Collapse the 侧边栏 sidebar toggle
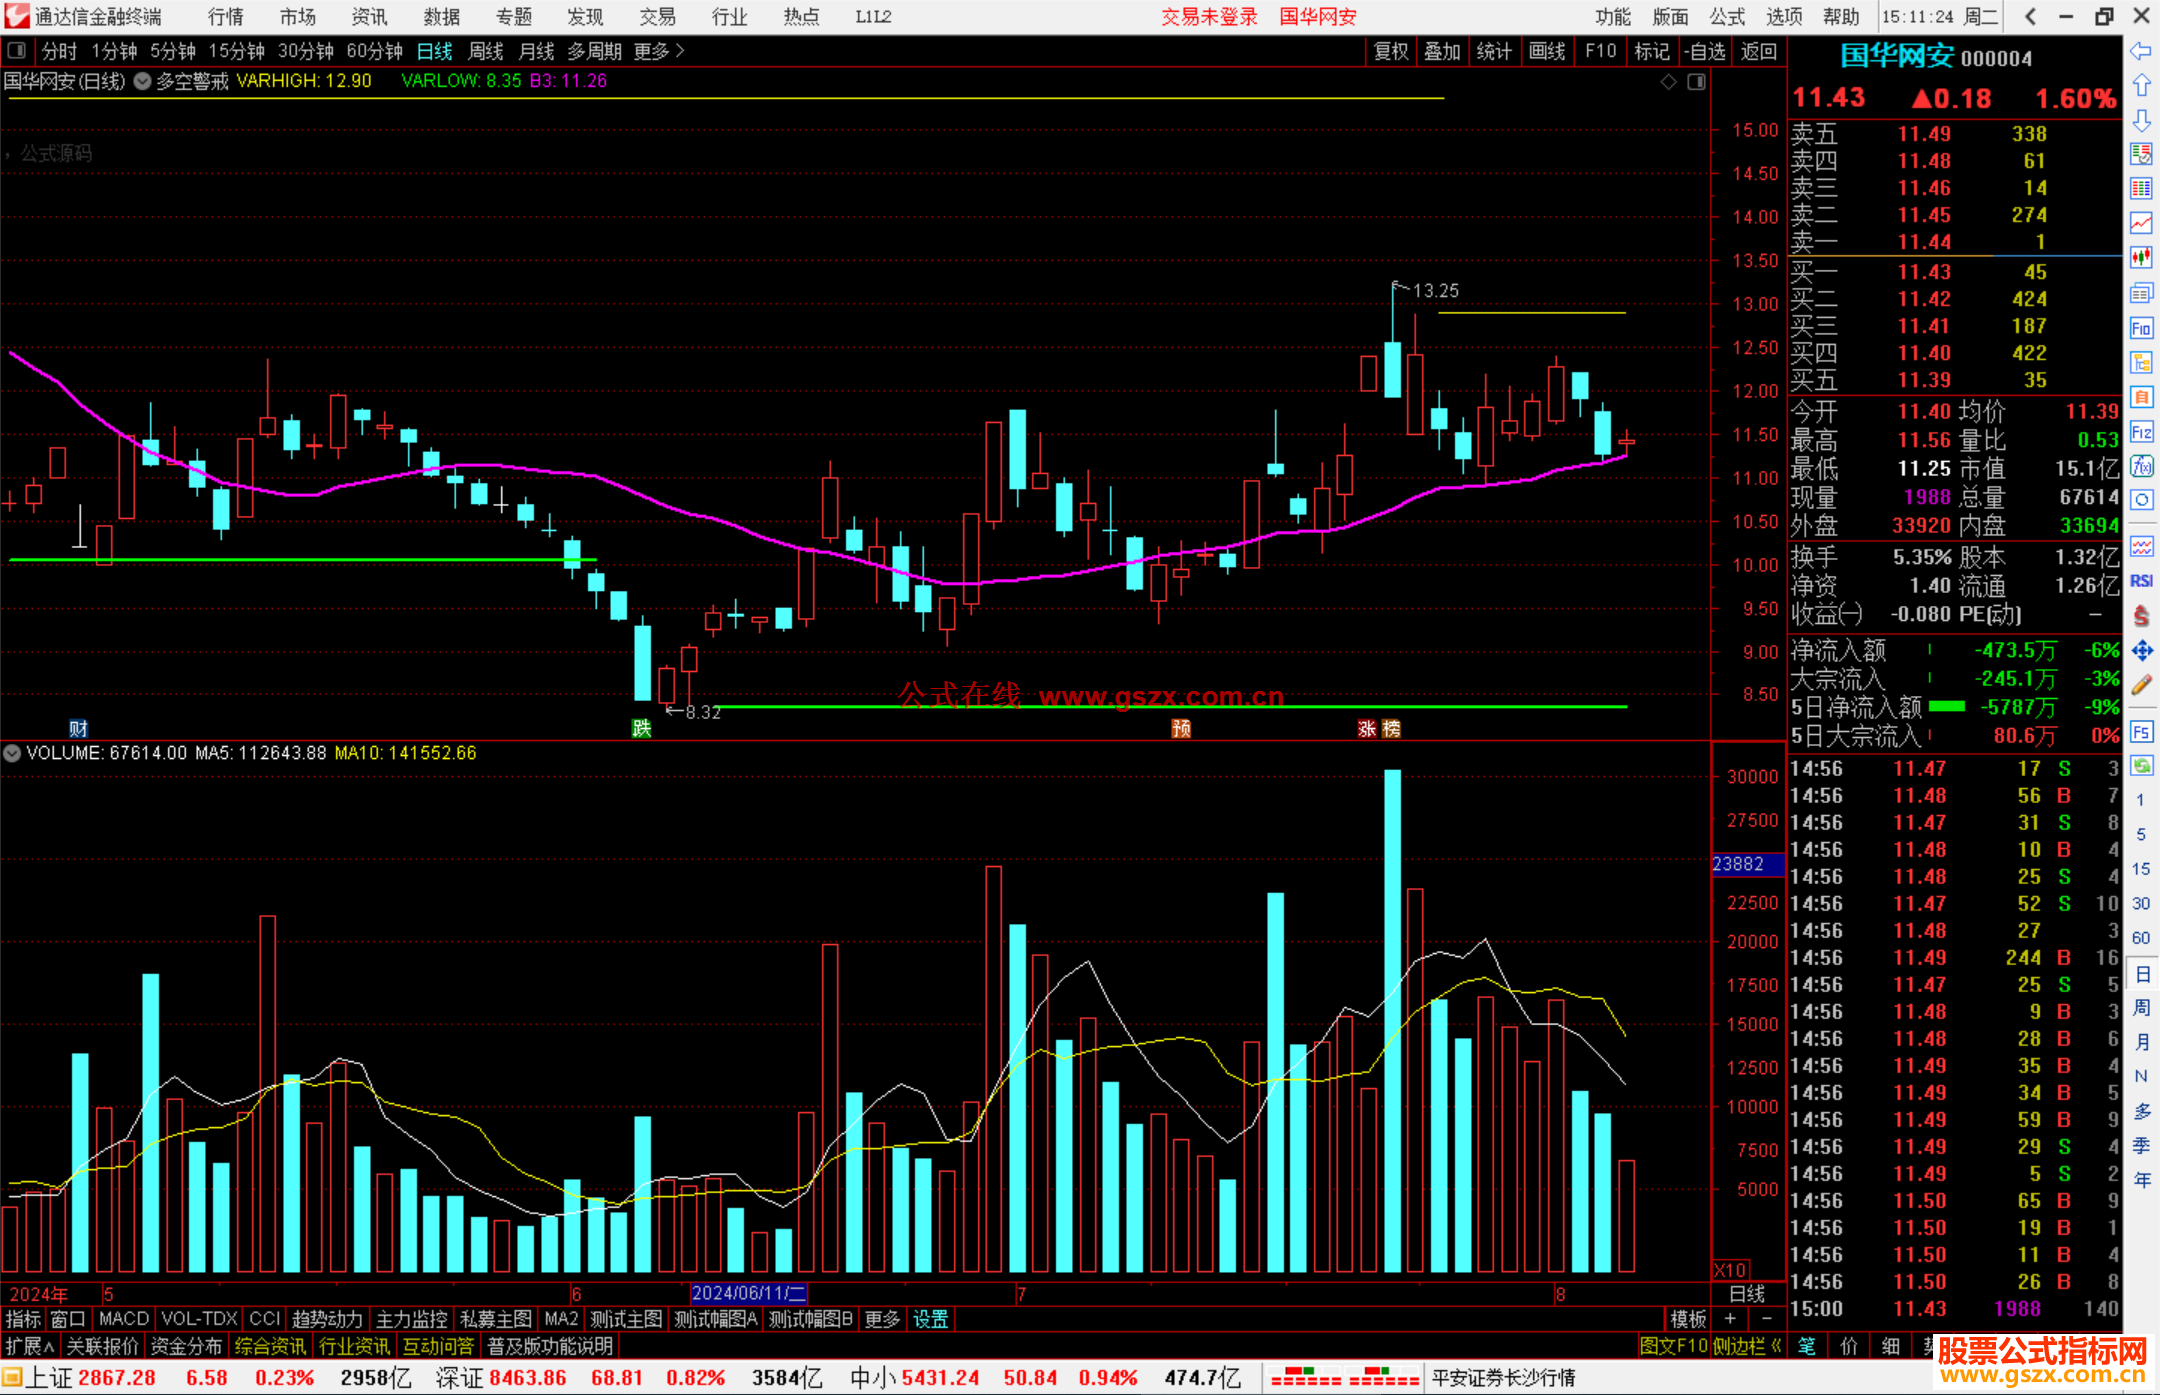The image size is (2160, 1395). (1746, 1346)
